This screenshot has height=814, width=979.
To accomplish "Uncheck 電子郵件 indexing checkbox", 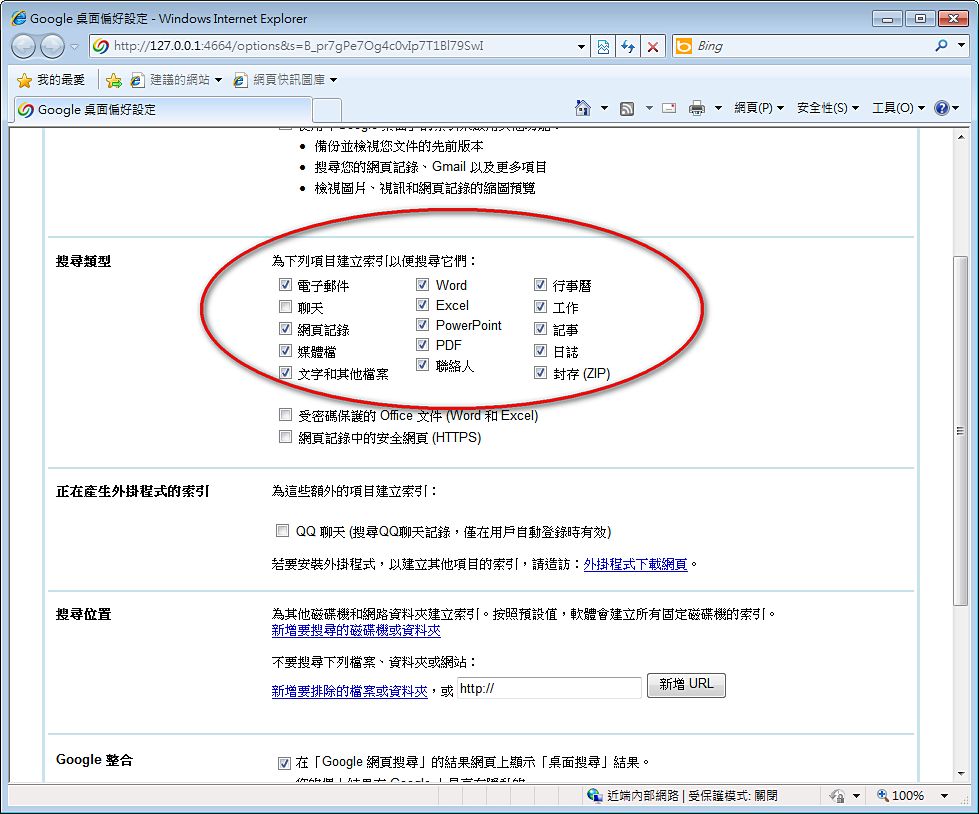I will click(285, 285).
